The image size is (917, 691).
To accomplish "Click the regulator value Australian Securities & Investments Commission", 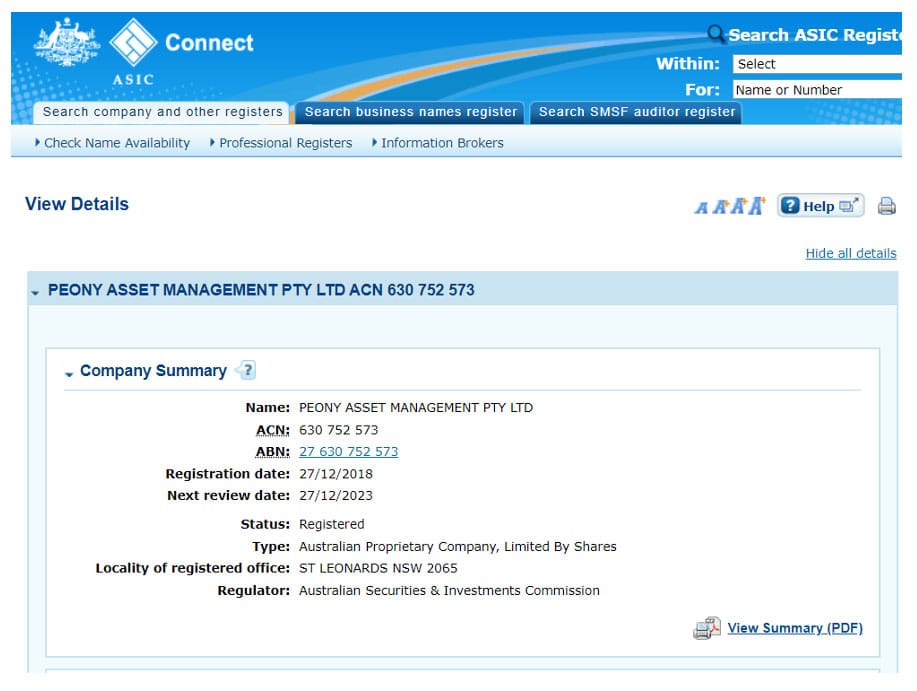I will [x=449, y=590].
